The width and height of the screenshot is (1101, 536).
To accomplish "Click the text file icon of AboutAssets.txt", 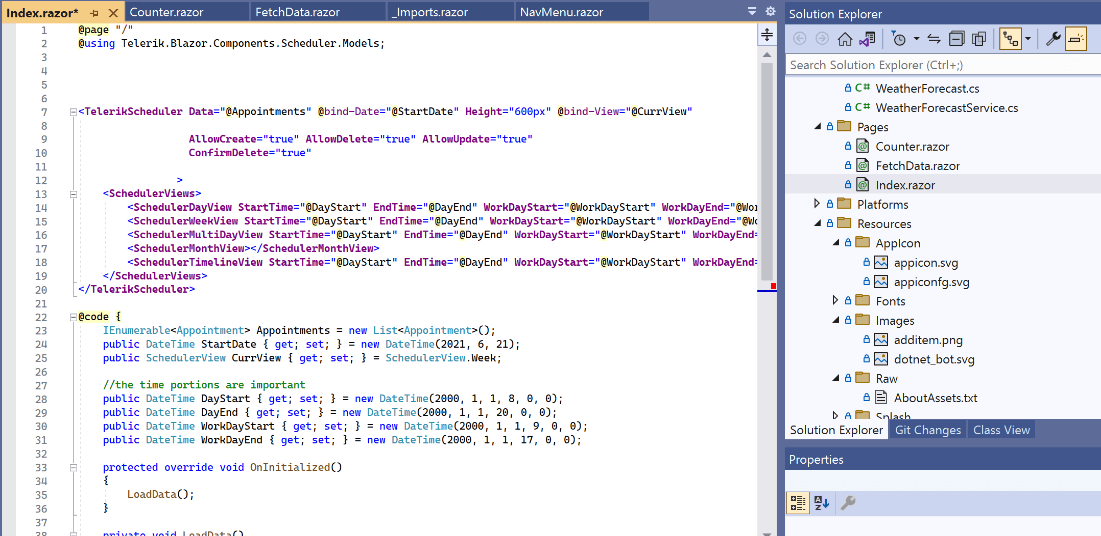I will click(x=881, y=398).
